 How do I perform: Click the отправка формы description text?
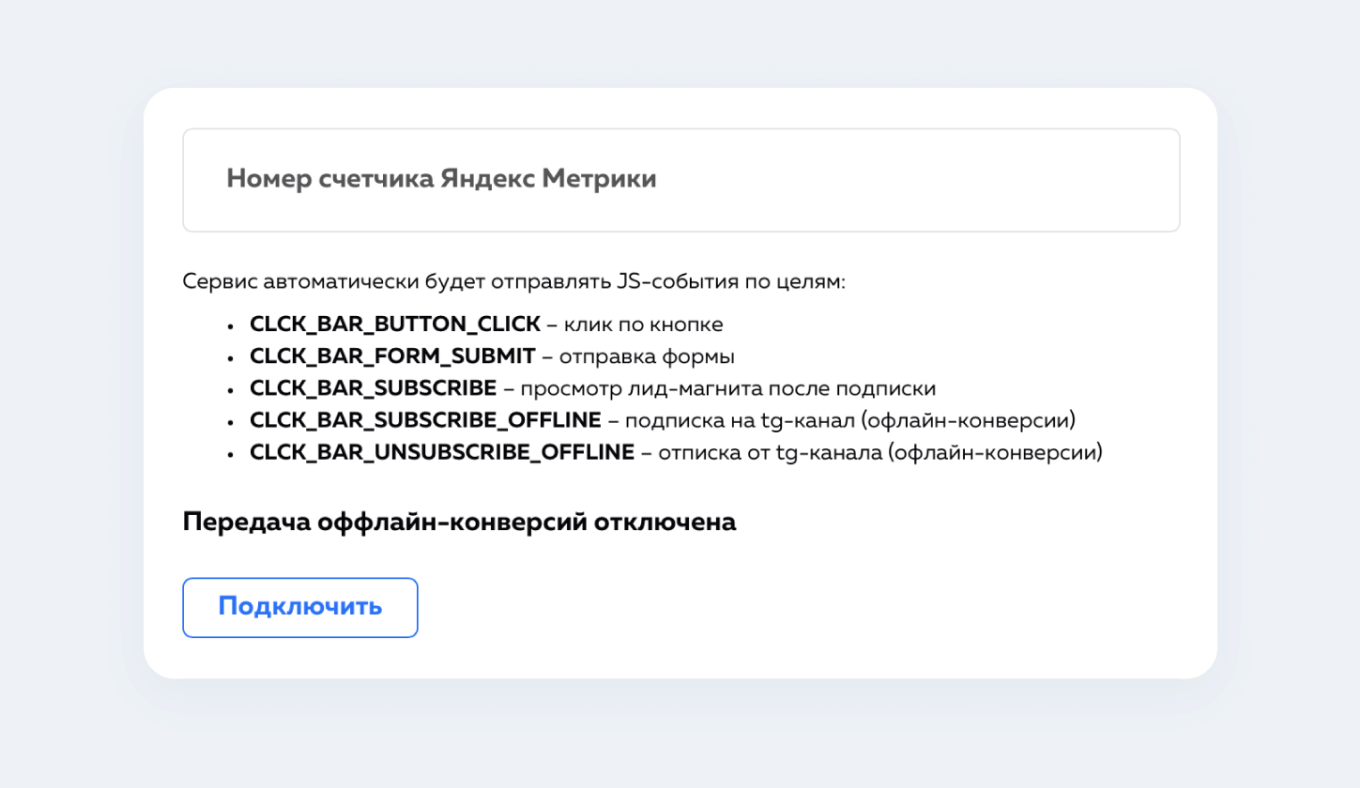[650, 355]
